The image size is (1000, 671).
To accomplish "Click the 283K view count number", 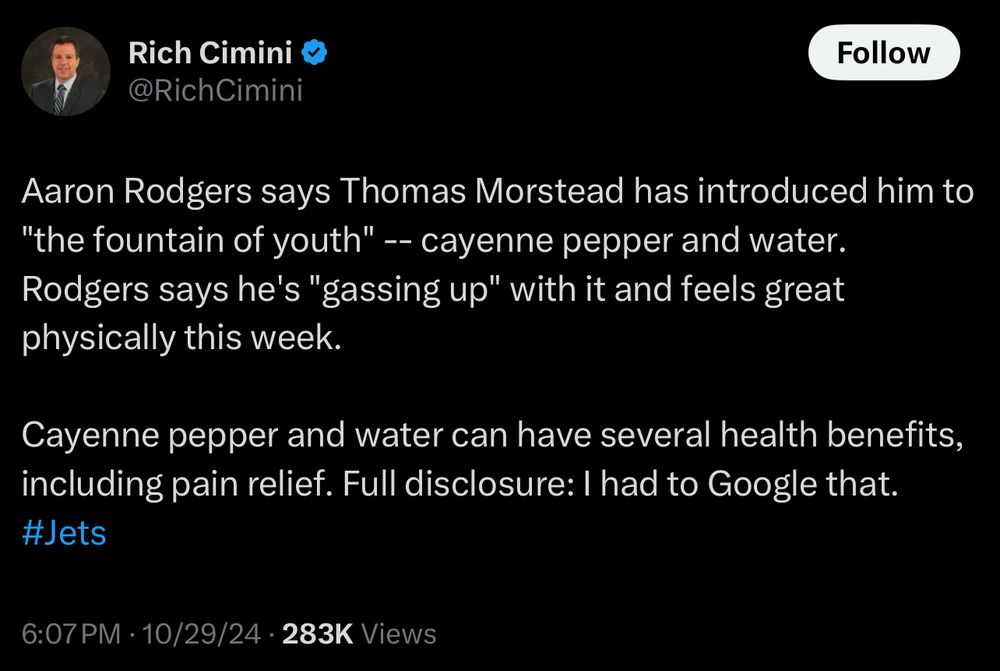I will click(316, 634).
